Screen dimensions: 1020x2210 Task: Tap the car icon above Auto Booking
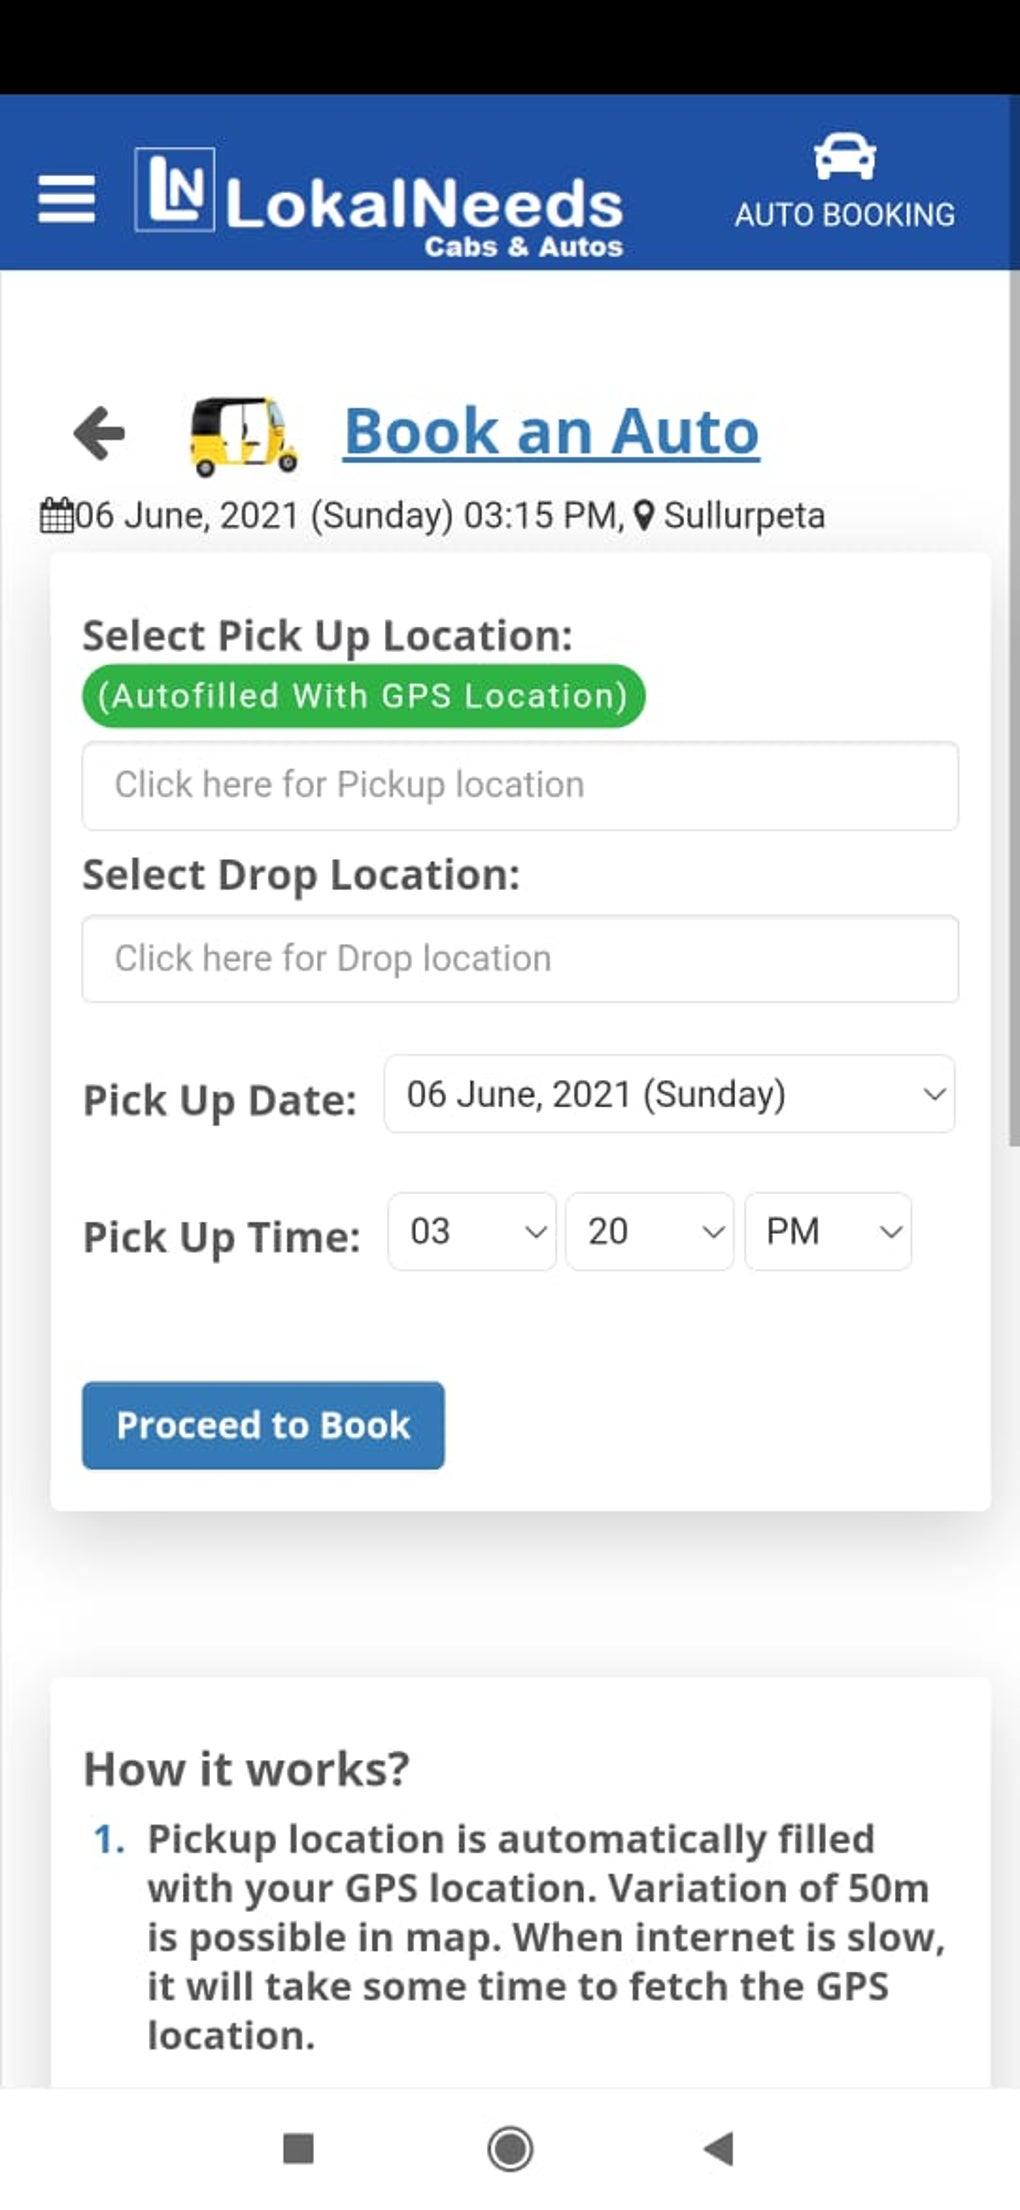845,157
